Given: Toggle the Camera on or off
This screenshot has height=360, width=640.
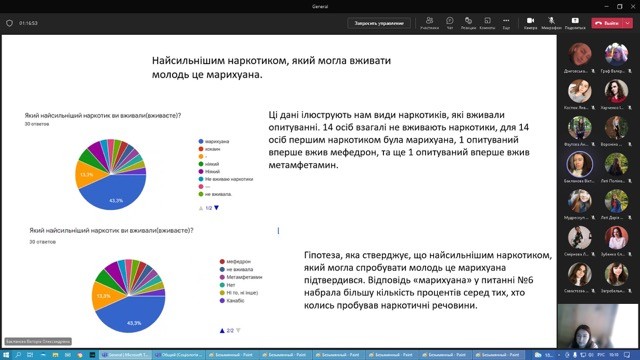Looking at the screenshot, I should [x=530, y=23].
